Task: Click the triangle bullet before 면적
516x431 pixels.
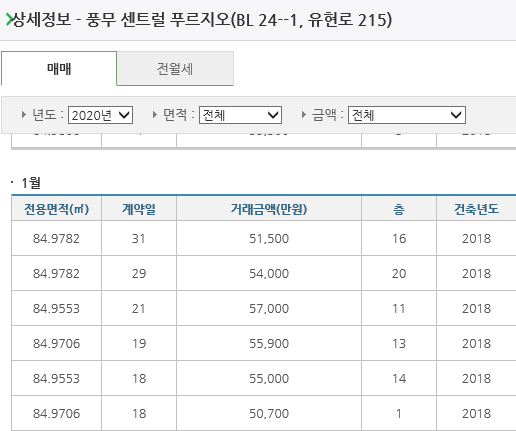Action: click(x=154, y=115)
